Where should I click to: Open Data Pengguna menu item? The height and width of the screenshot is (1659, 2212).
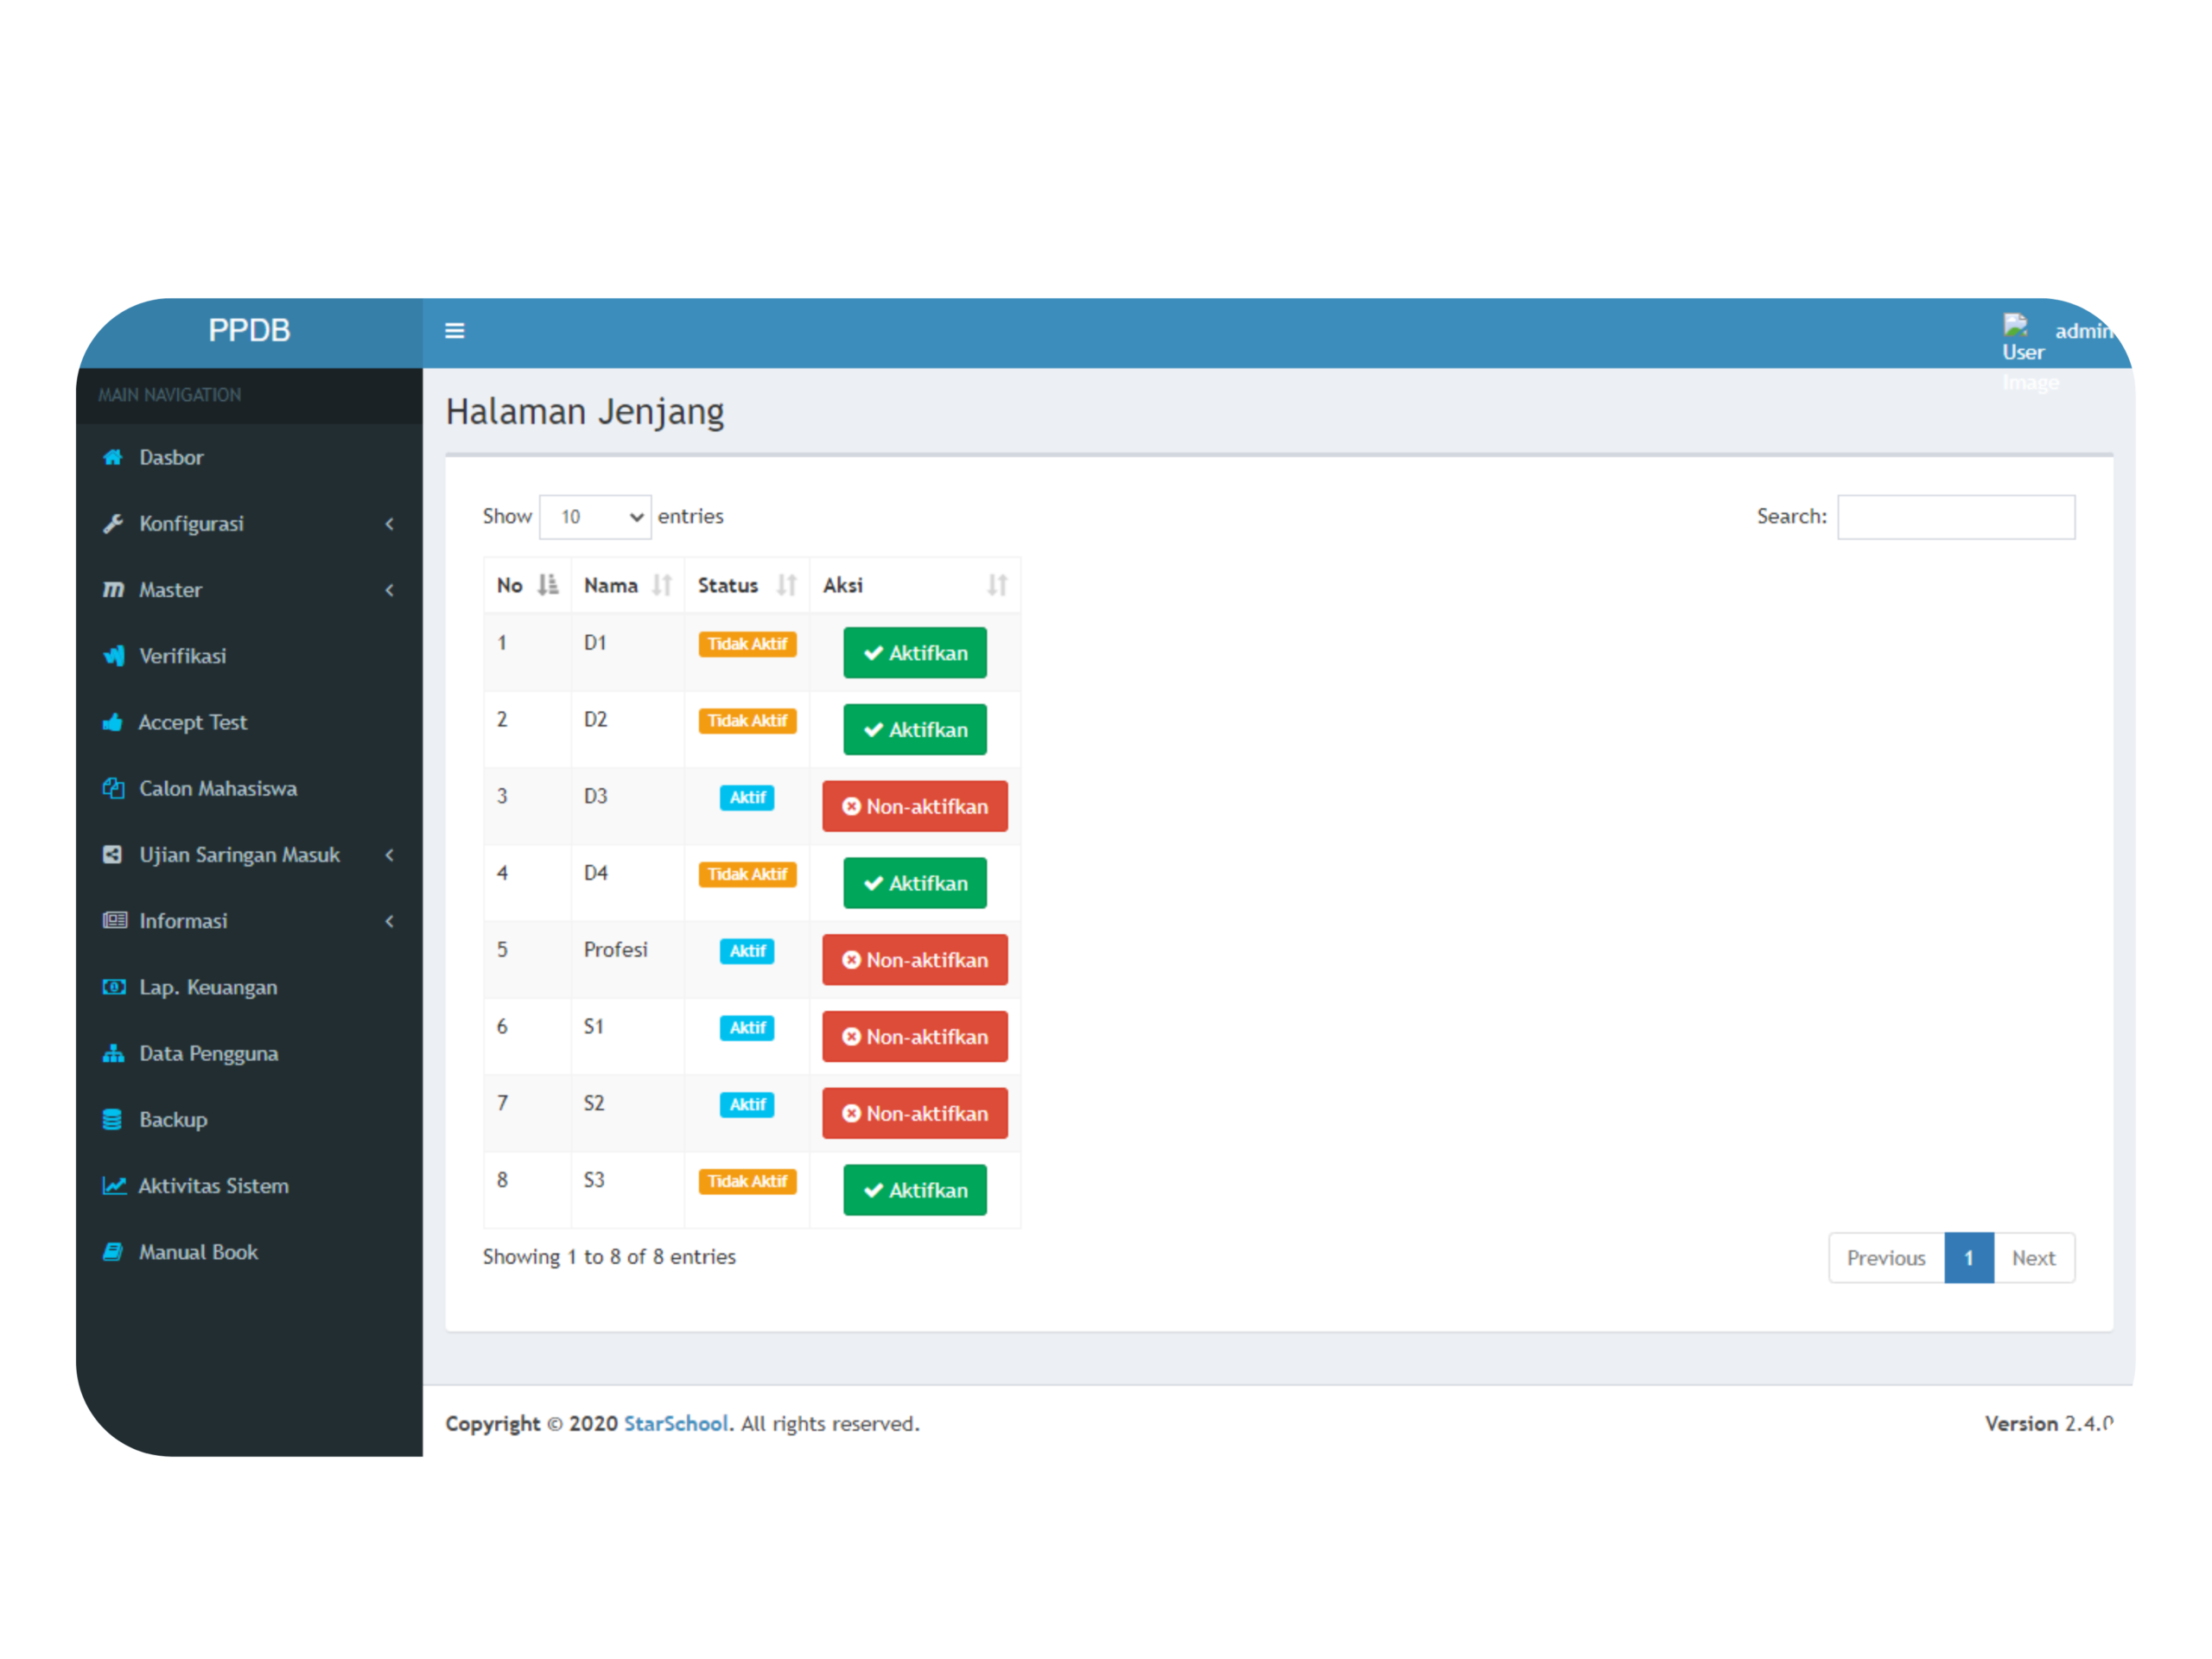coord(208,1053)
